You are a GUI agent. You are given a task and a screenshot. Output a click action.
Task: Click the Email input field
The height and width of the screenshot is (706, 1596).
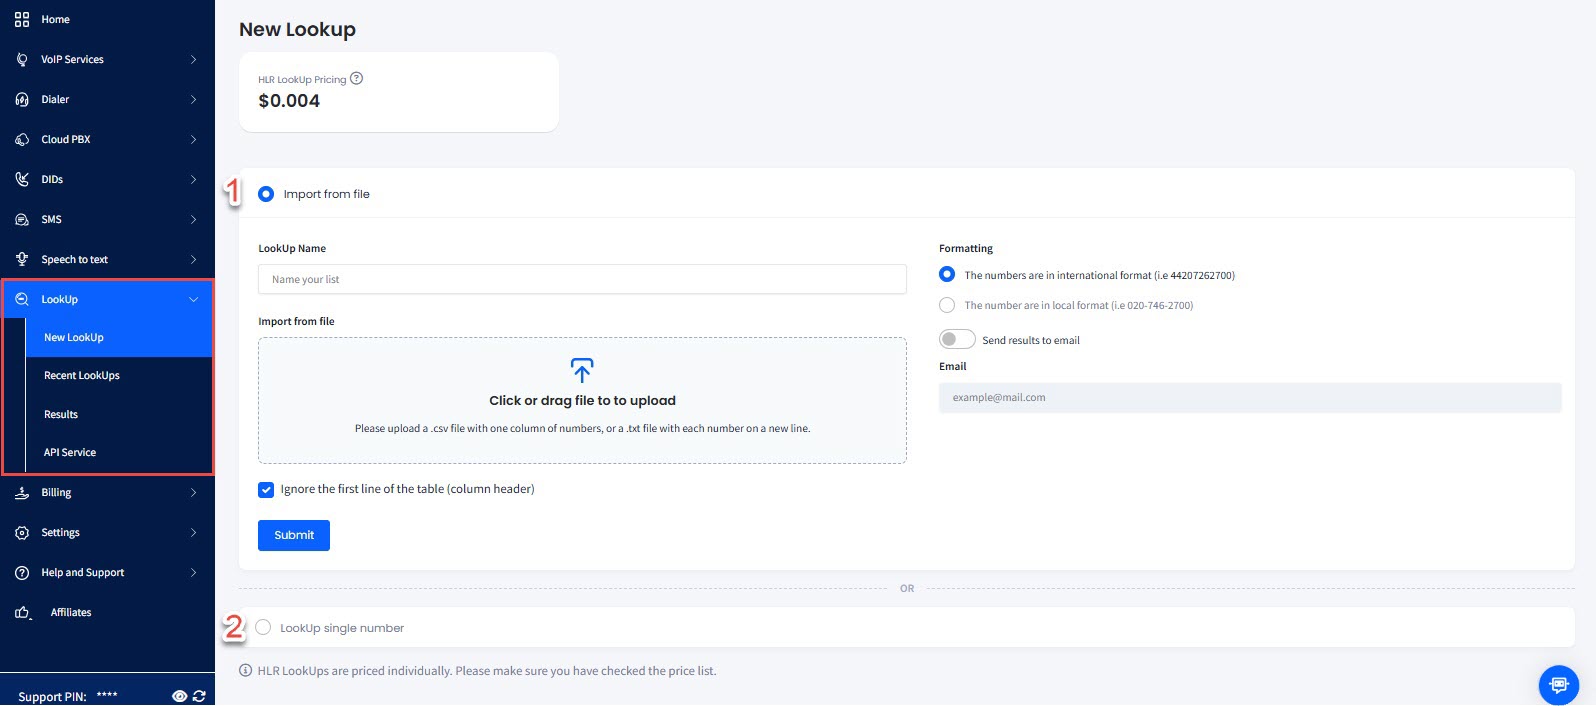point(1250,397)
